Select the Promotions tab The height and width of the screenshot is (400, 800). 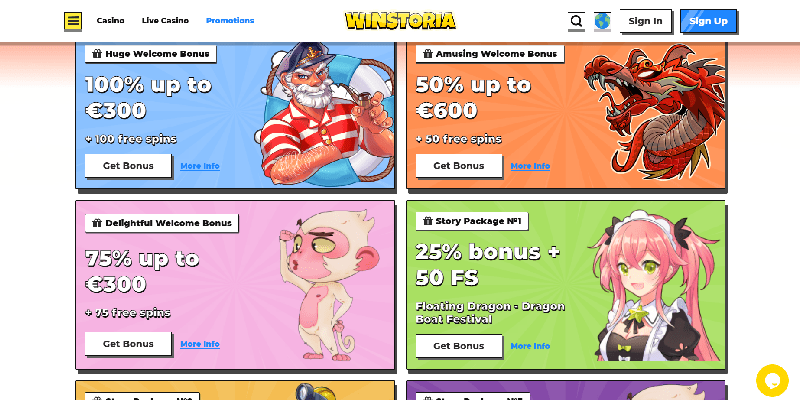tap(230, 21)
